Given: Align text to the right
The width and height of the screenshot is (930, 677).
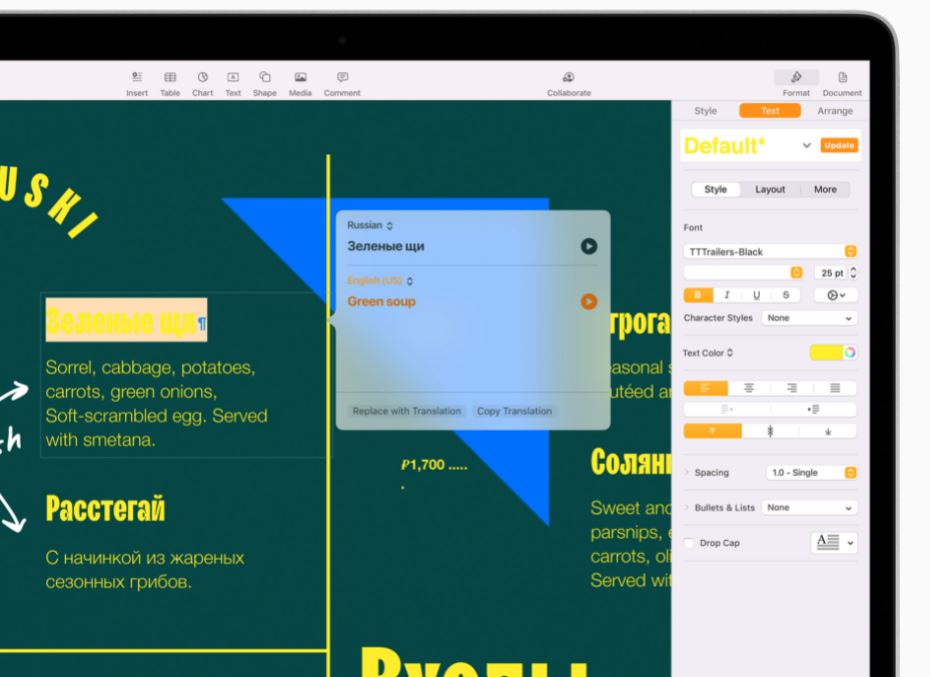Looking at the screenshot, I should point(792,388).
